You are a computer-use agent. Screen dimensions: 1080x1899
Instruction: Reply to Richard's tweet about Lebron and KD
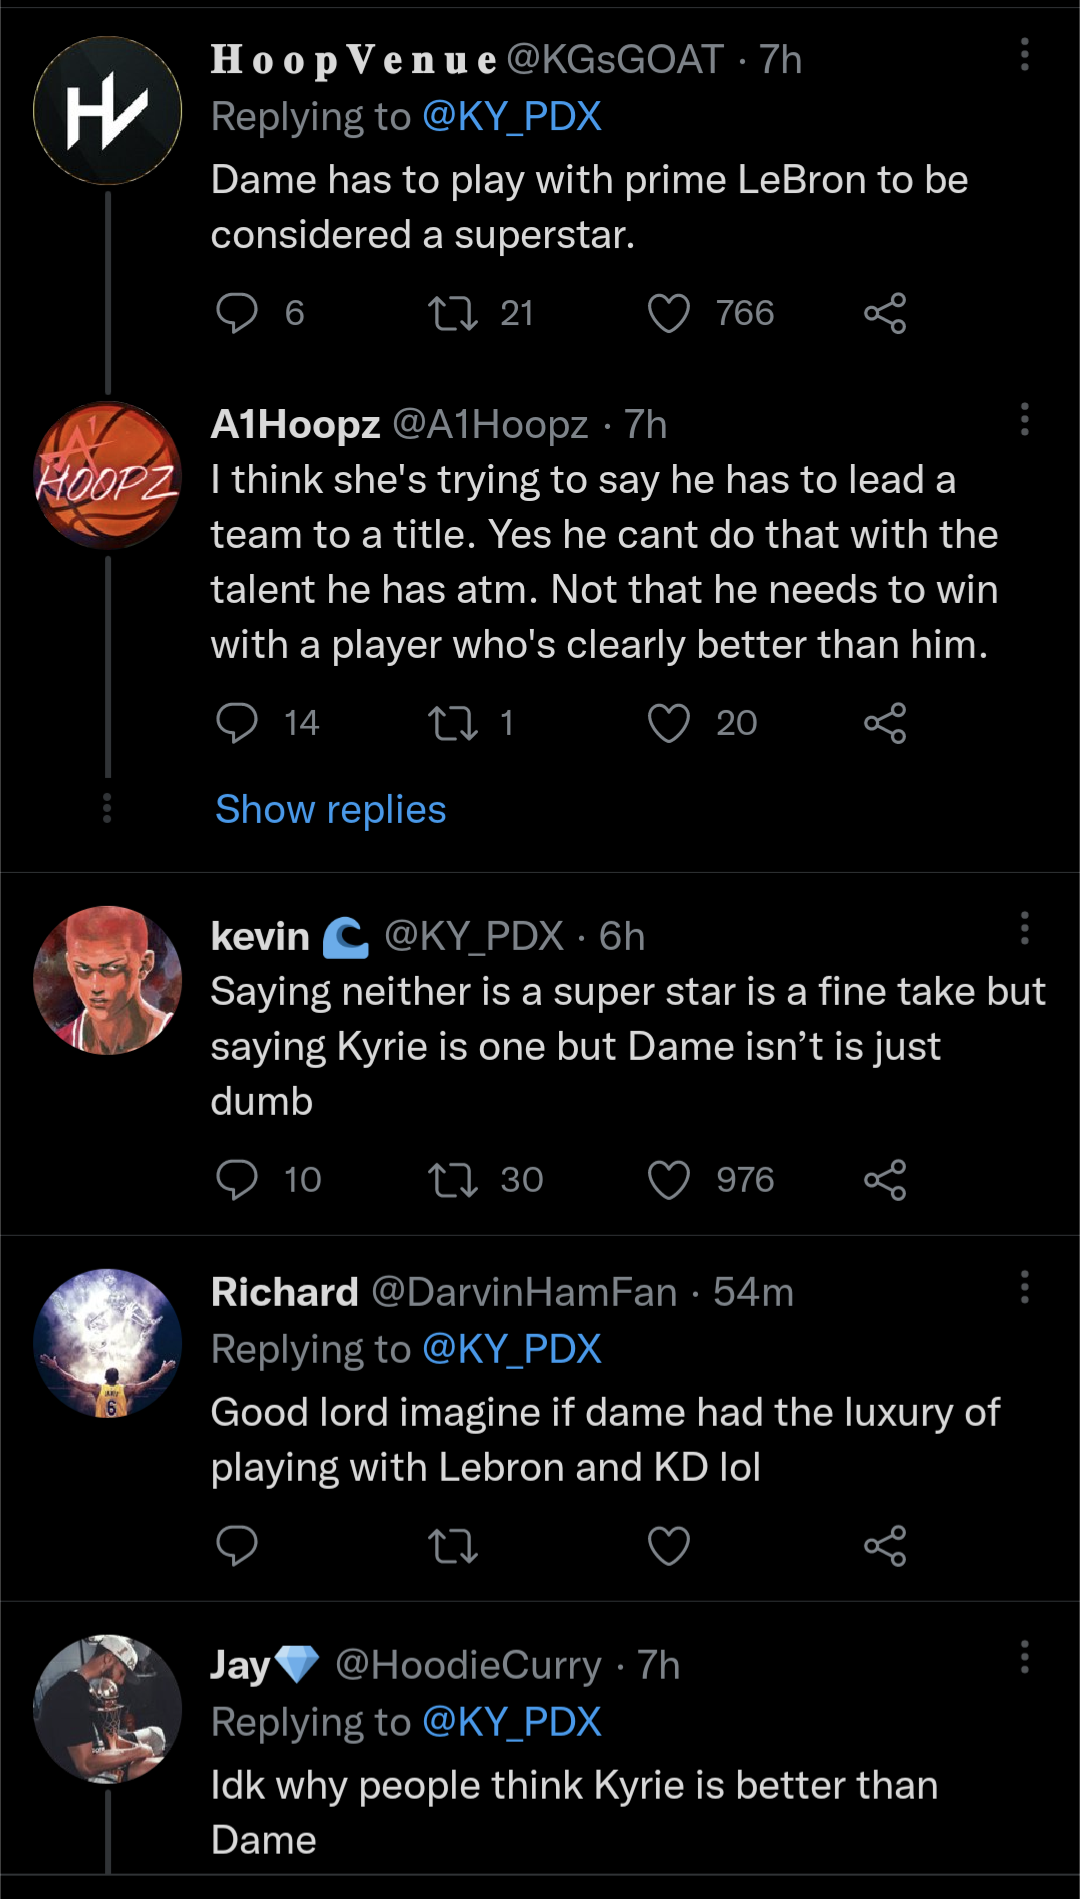[237, 1546]
